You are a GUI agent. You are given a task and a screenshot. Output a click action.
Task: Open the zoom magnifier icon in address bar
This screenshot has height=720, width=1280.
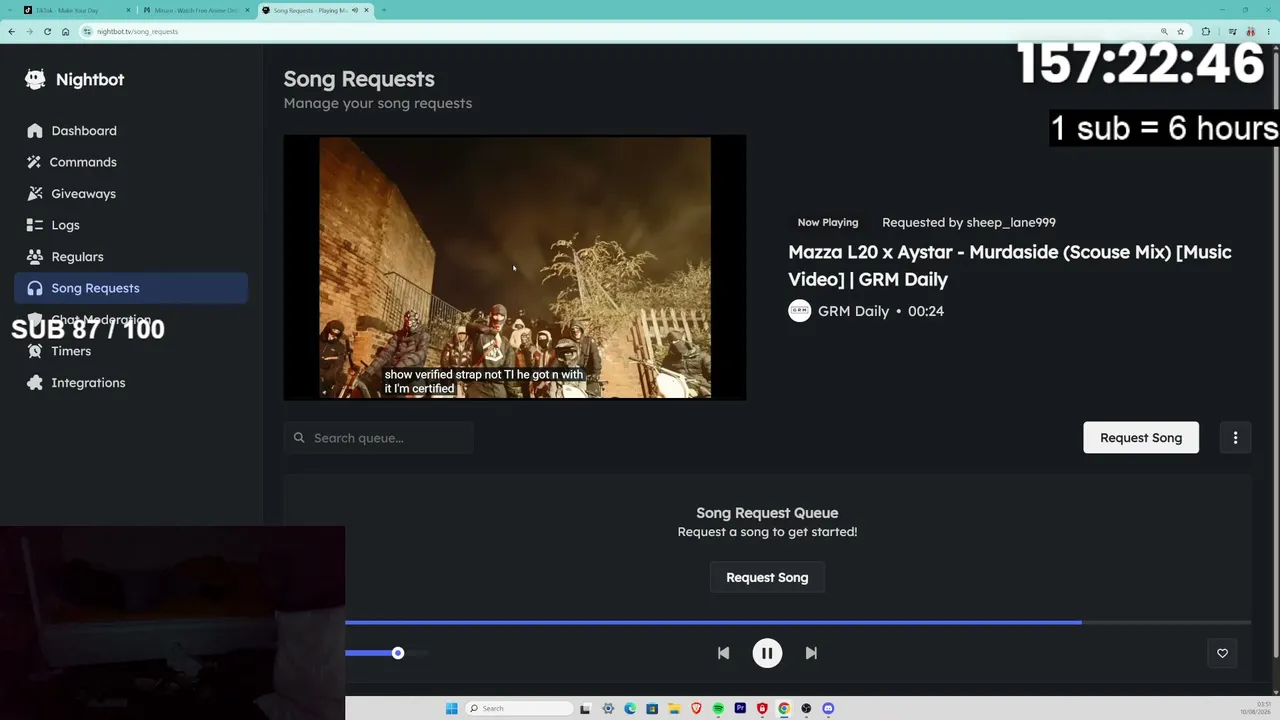pyautogui.click(x=1164, y=32)
